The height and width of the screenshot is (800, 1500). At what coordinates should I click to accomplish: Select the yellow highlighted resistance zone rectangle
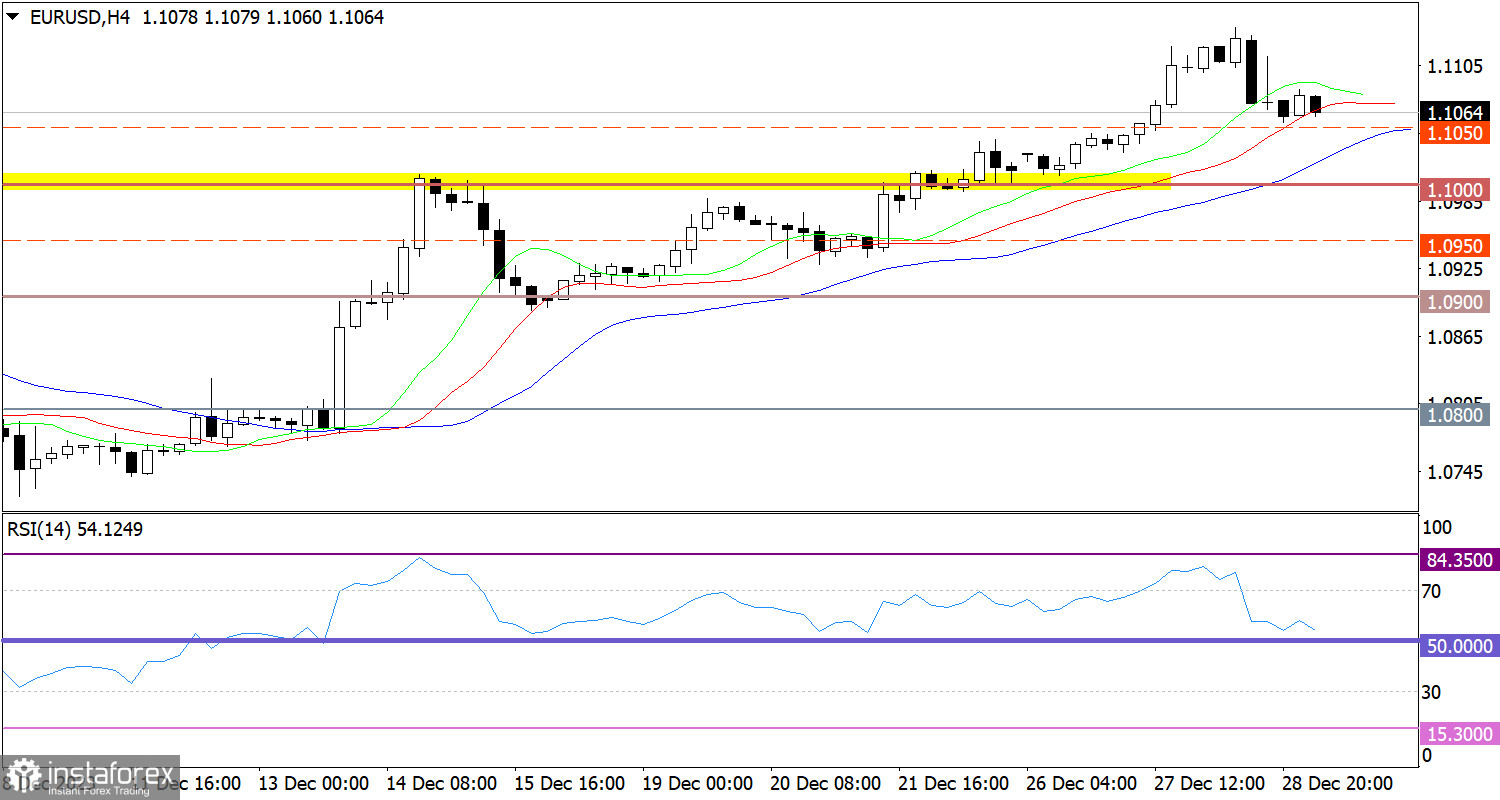(587, 180)
